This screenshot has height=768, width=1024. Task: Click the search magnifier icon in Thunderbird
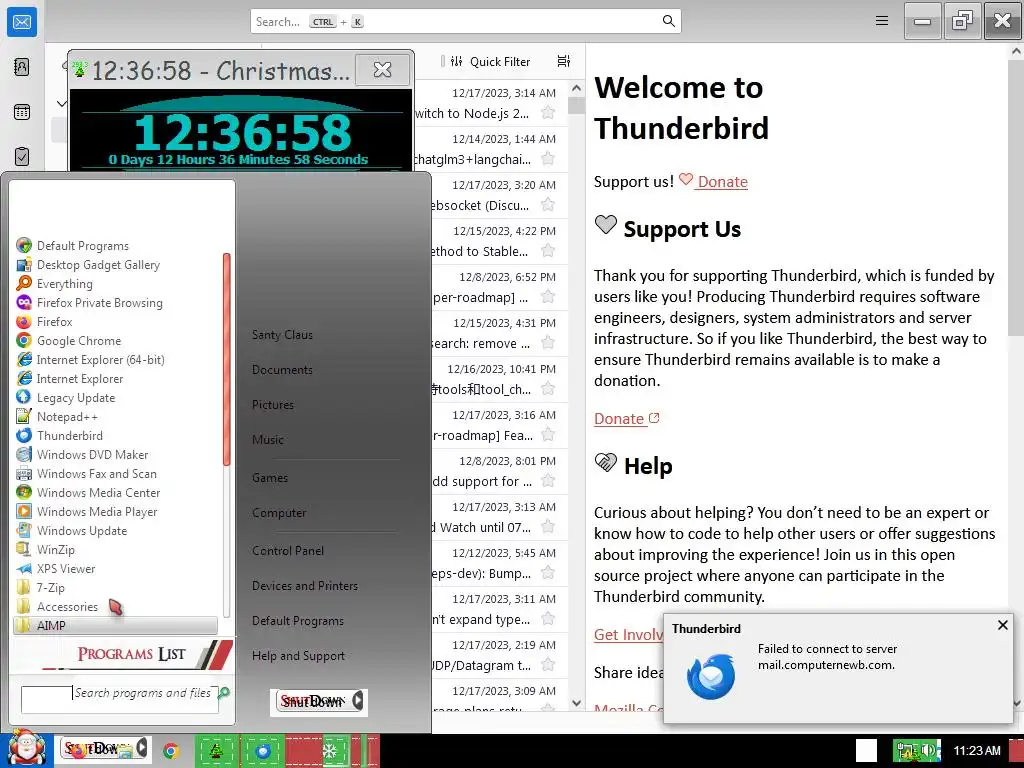click(668, 21)
